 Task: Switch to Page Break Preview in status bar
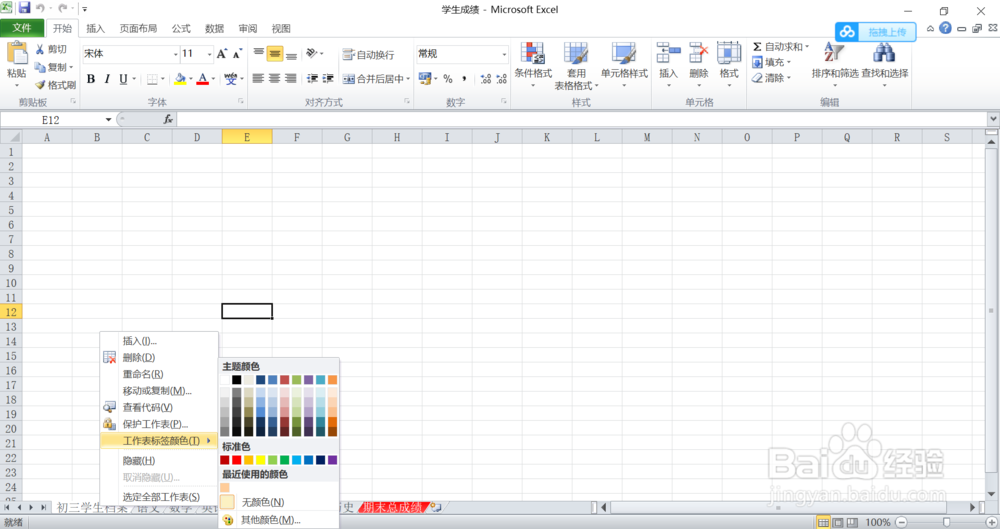tap(852, 523)
